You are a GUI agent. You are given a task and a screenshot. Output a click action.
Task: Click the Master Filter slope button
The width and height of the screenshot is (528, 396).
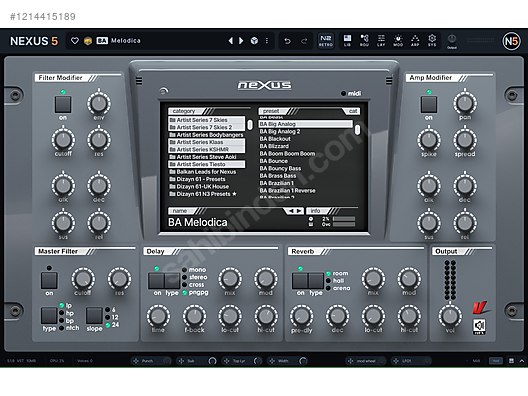click(x=94, y=315)
